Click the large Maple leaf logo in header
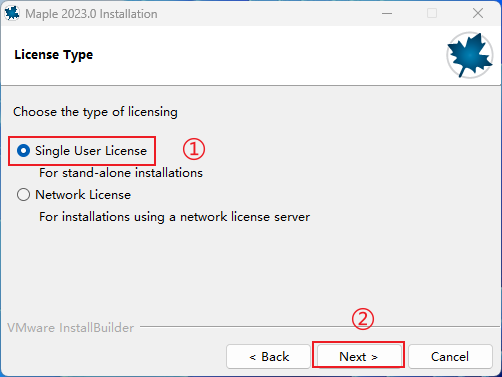This screenshot has width=502, height=377. [x=470, y=55]
